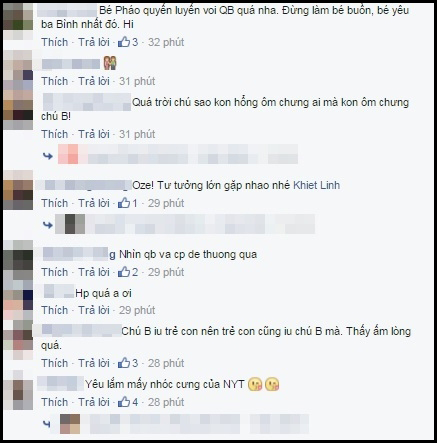Open the reply arrow under the 'chú B!' comment
This screenshot has width=437, height=443.
(x=48, y=156)
